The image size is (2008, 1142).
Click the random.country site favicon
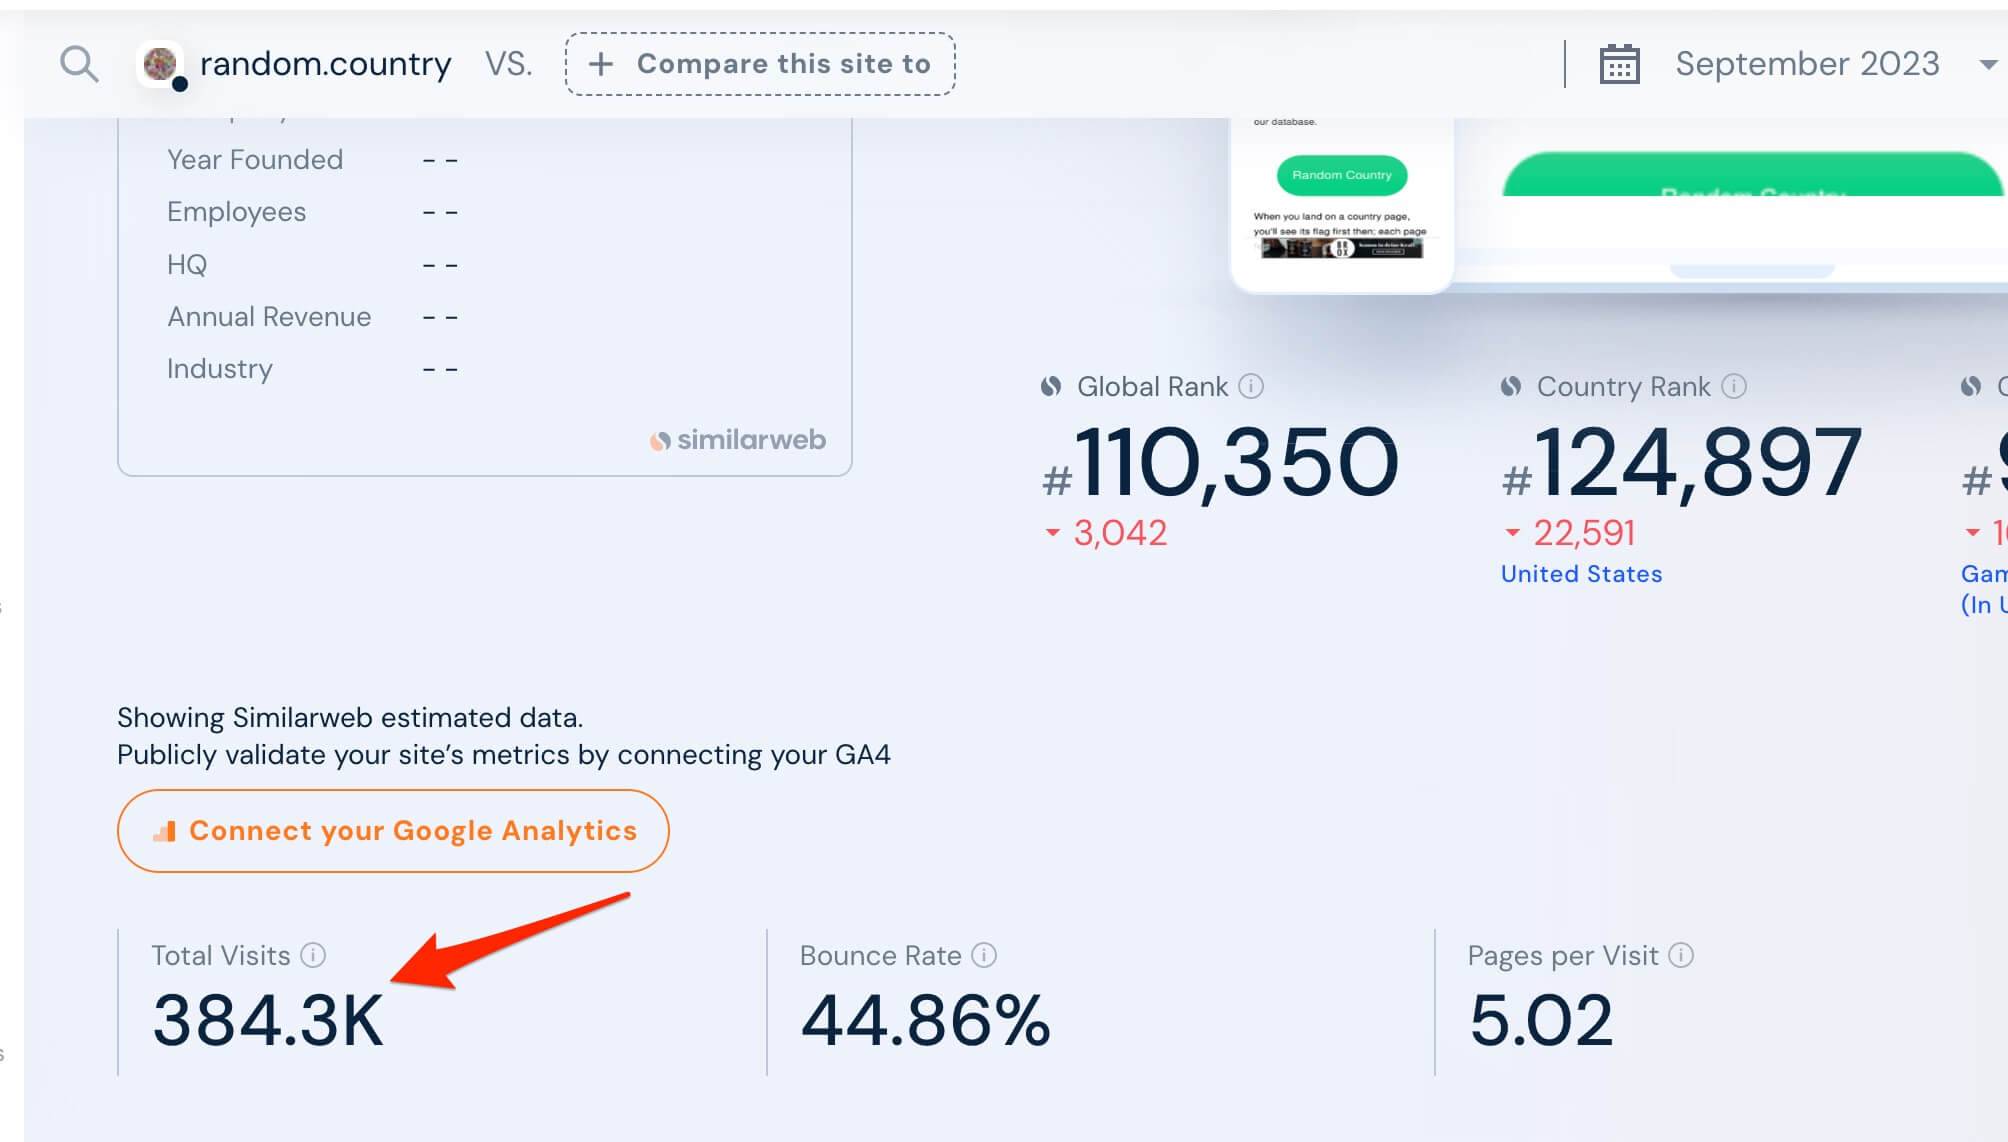(162, 65)
